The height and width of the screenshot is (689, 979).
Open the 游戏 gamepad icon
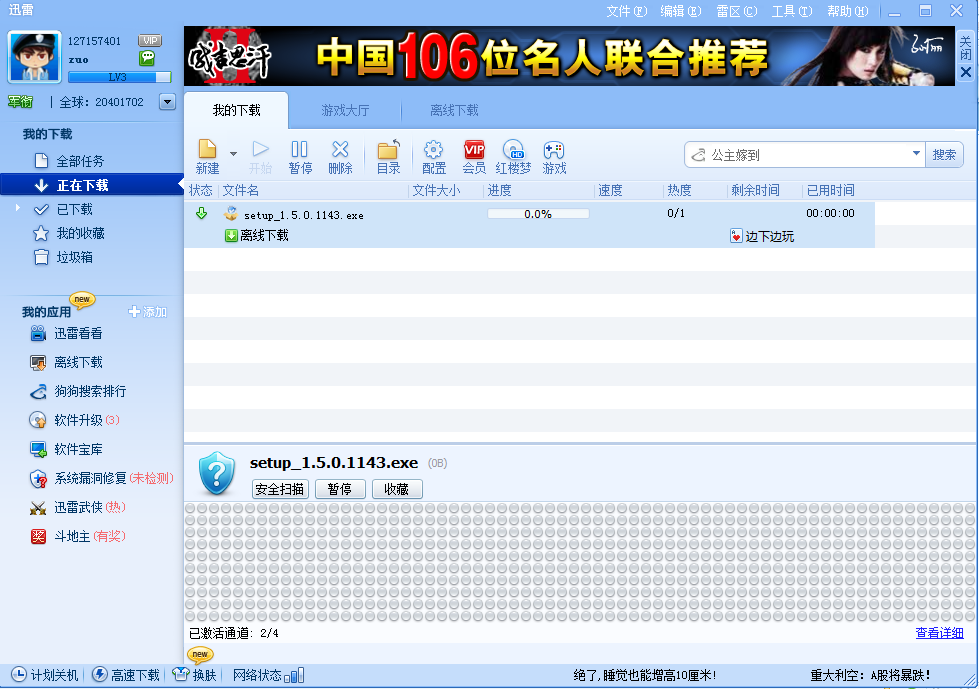(x=554, y=157)
